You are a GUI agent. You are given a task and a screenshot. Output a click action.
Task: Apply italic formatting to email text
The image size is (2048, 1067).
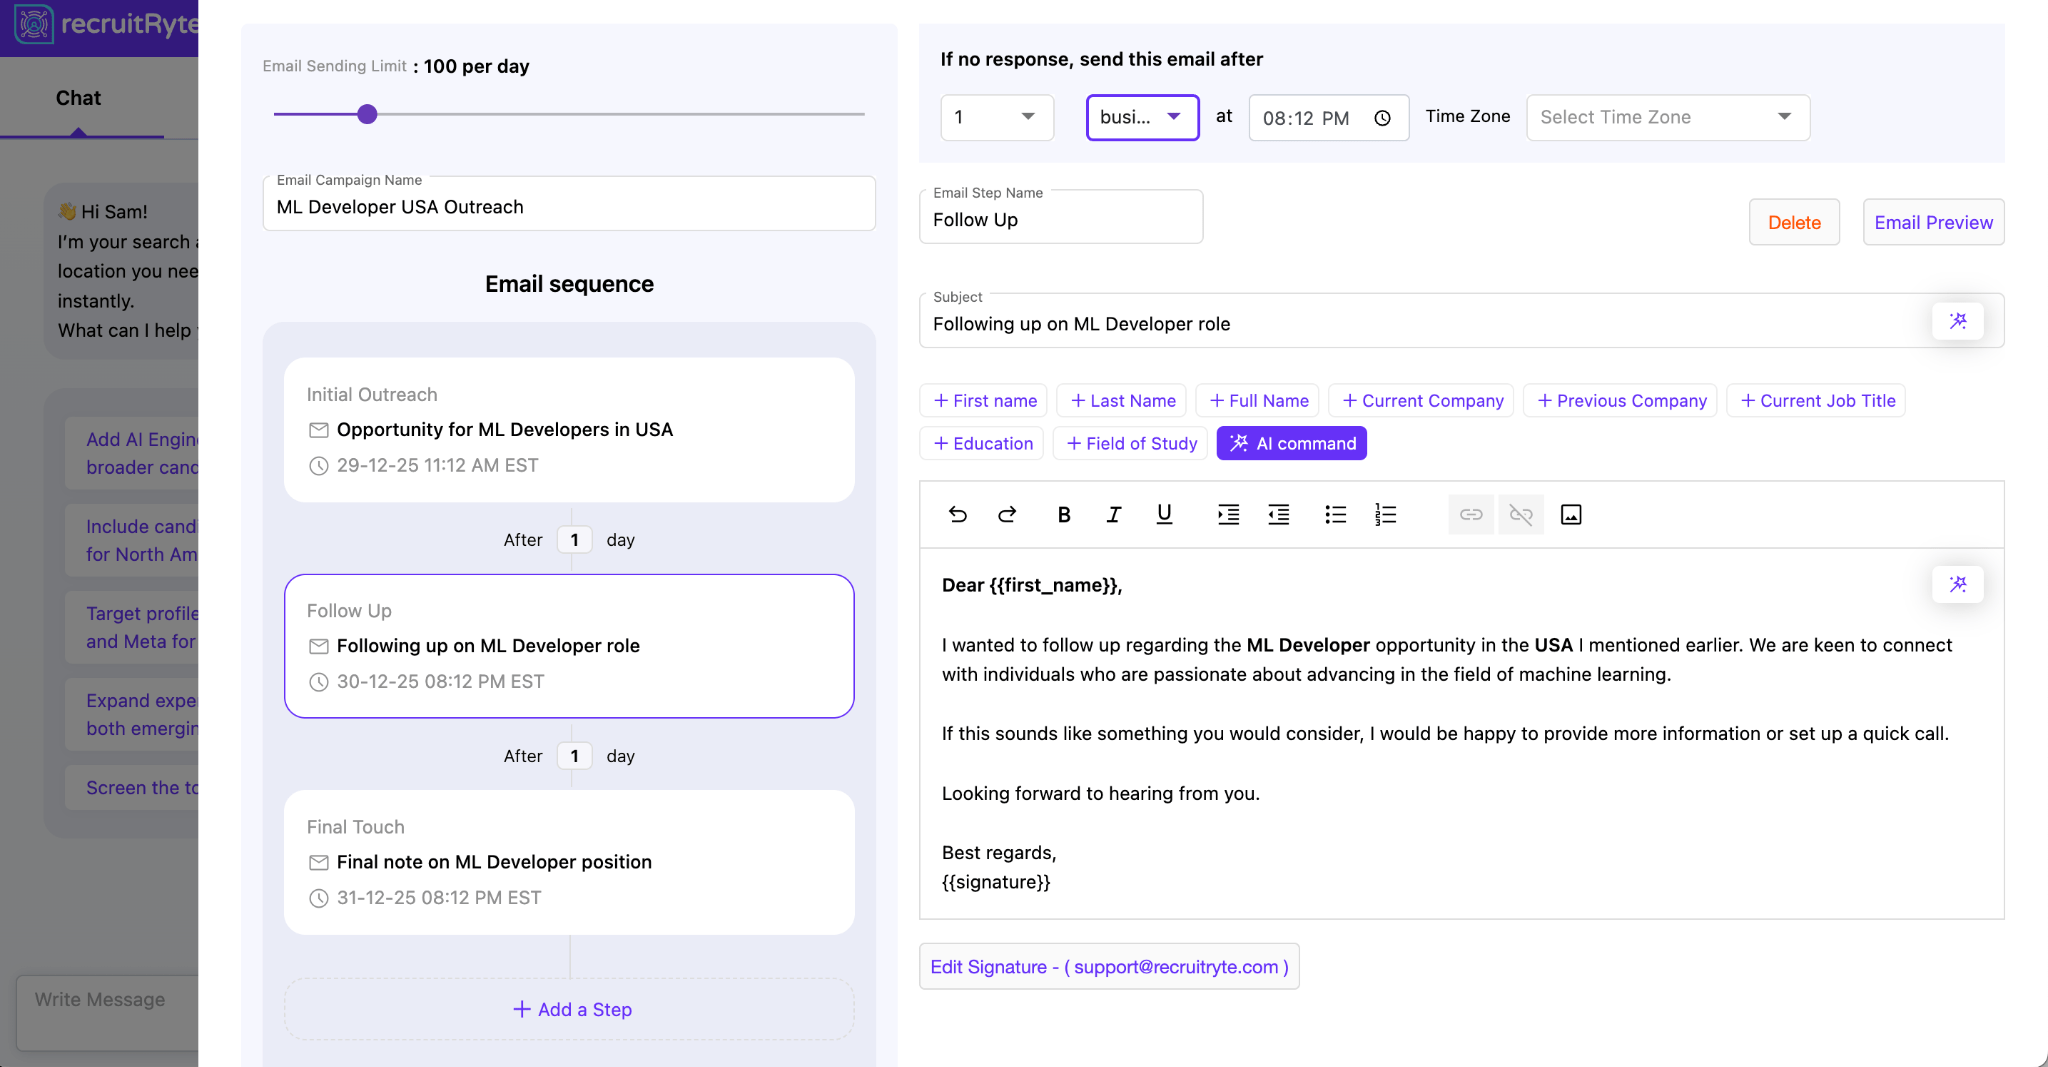1113,514
